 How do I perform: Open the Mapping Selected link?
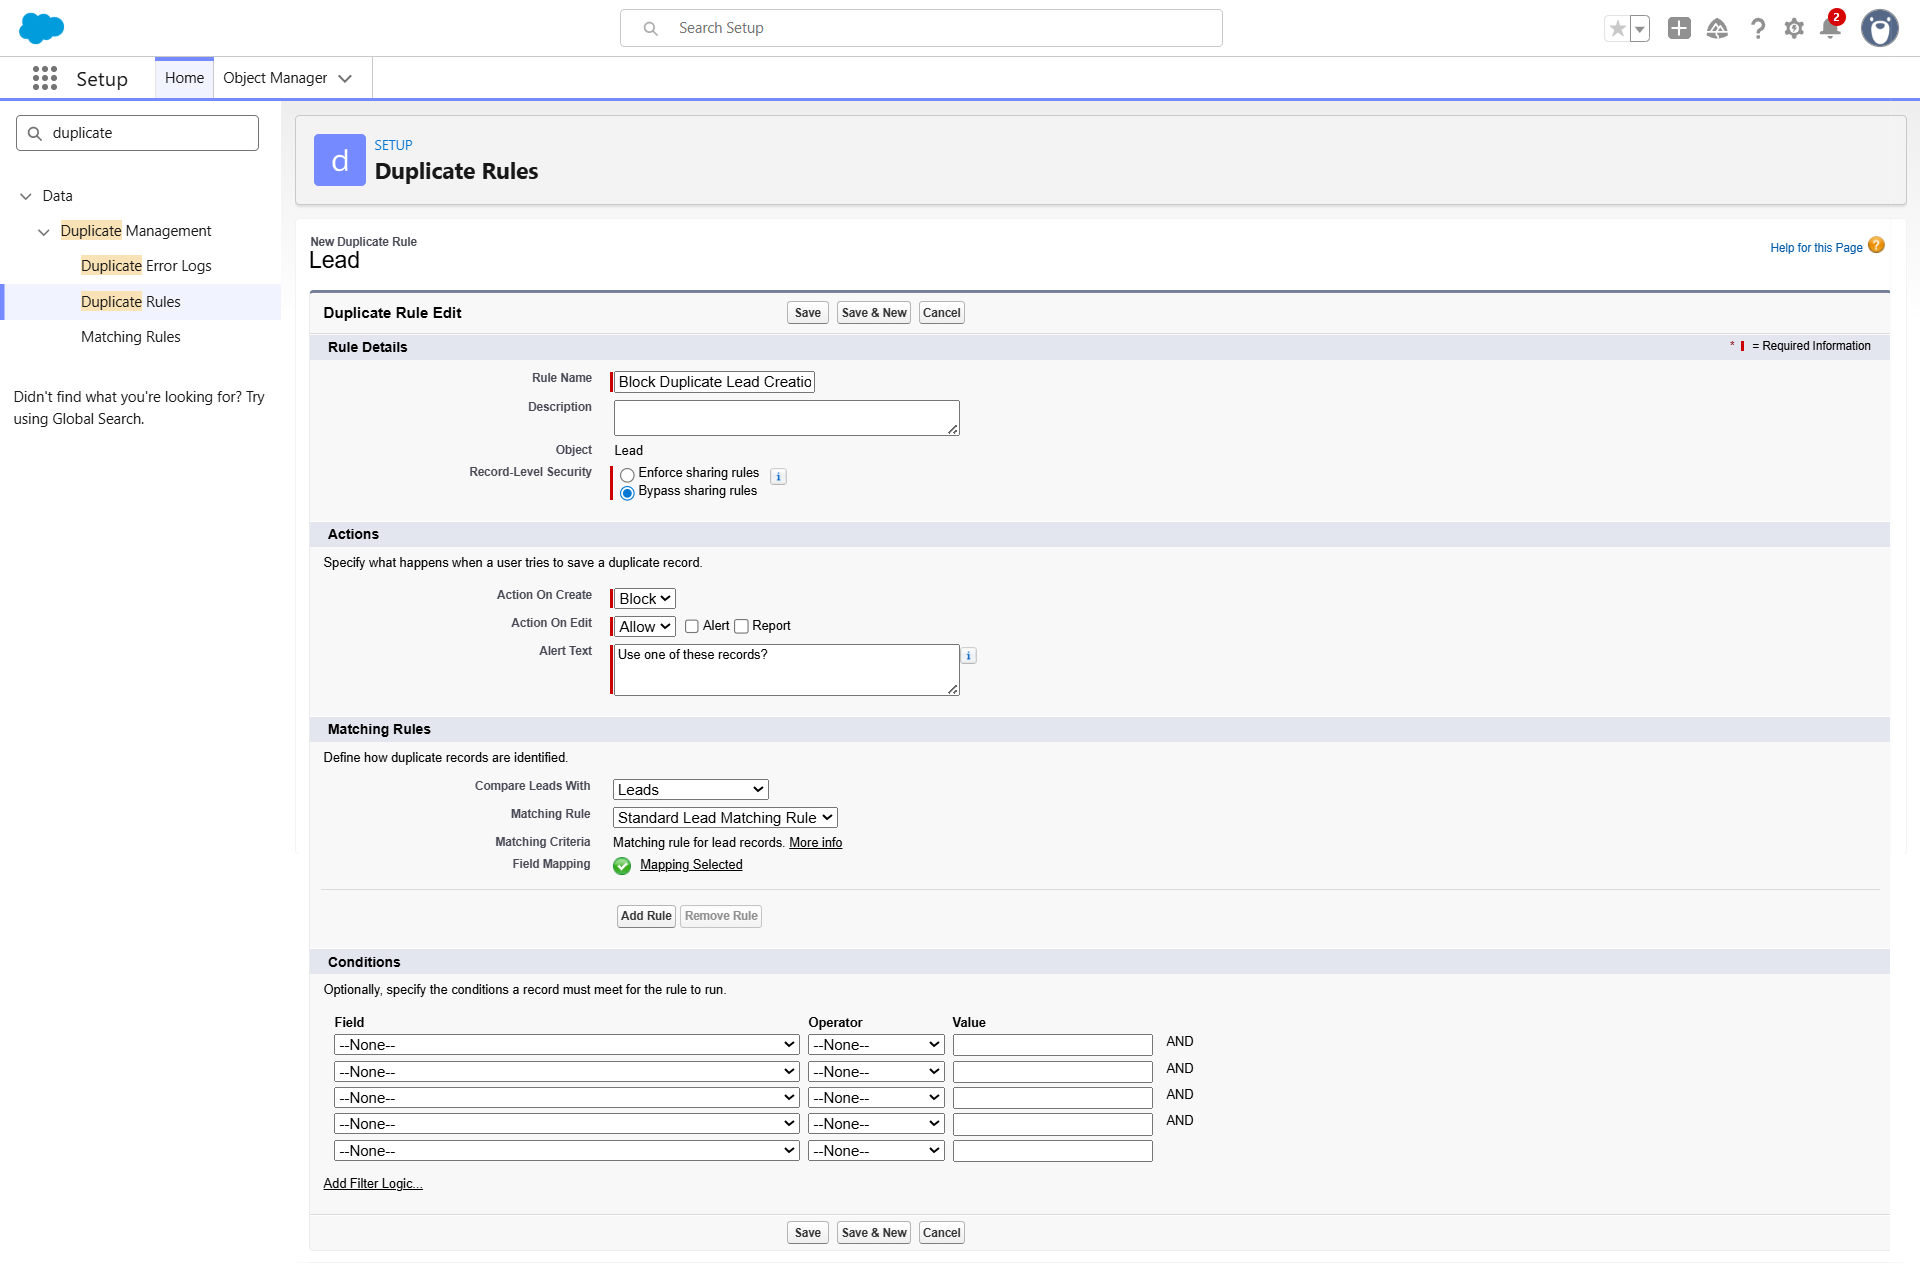tap(691, 865)
